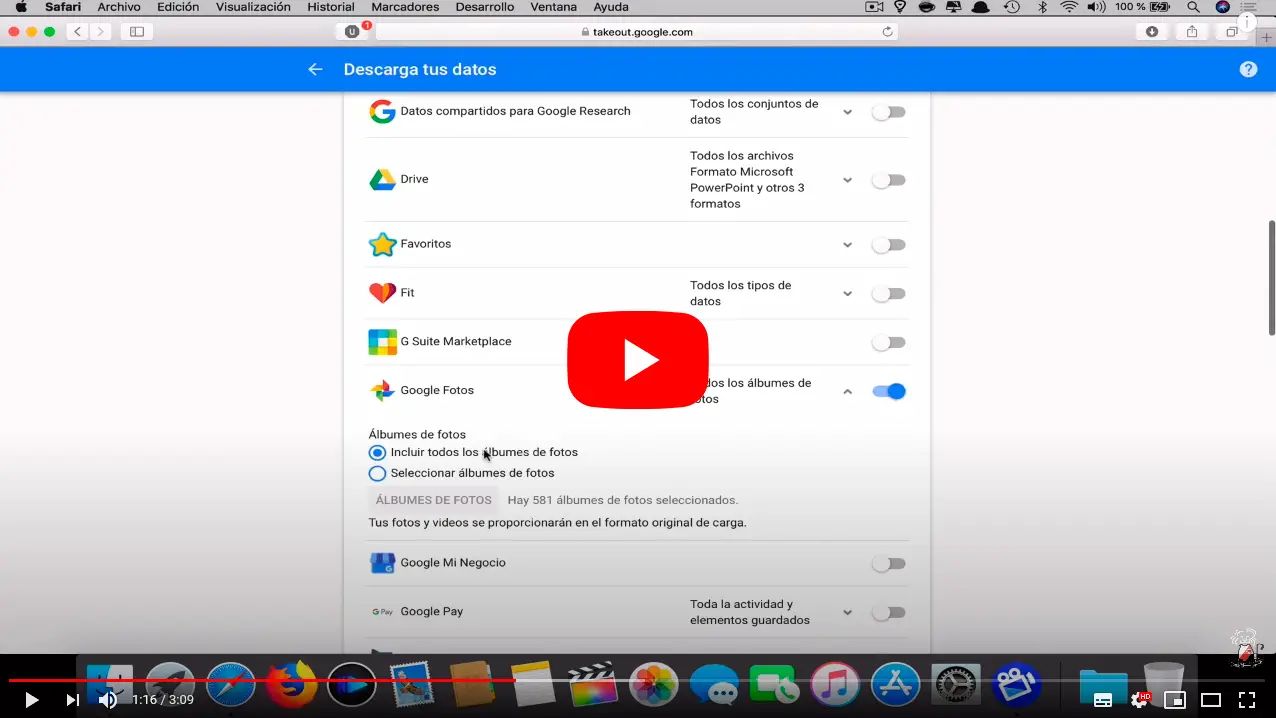This screenshot has width=1276, height=718.
Task: Click the Bluetooth menu bar icon
Action: [1041, 7]
